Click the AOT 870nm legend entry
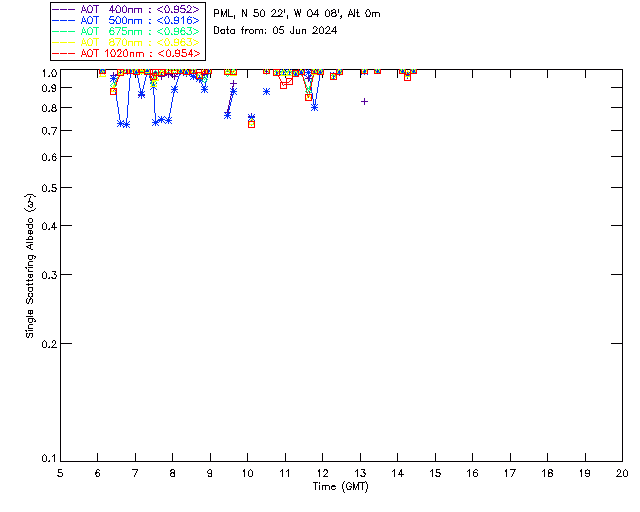Viewport: 640px width, 512px height. [127, 42]
